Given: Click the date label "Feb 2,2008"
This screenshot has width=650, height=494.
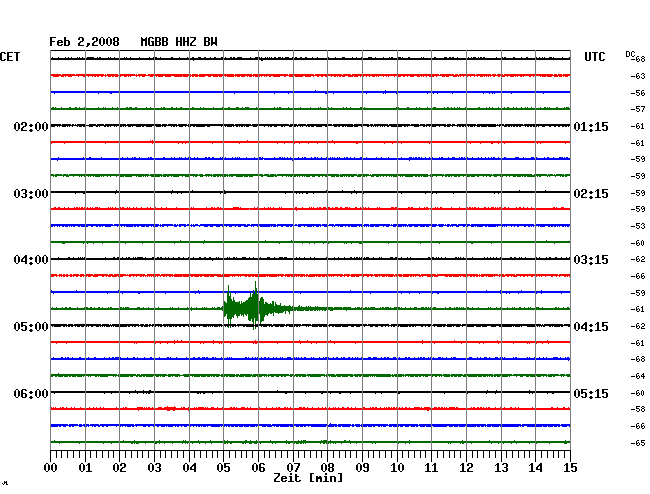Looking at the screenshot, I should coord(84,42).
